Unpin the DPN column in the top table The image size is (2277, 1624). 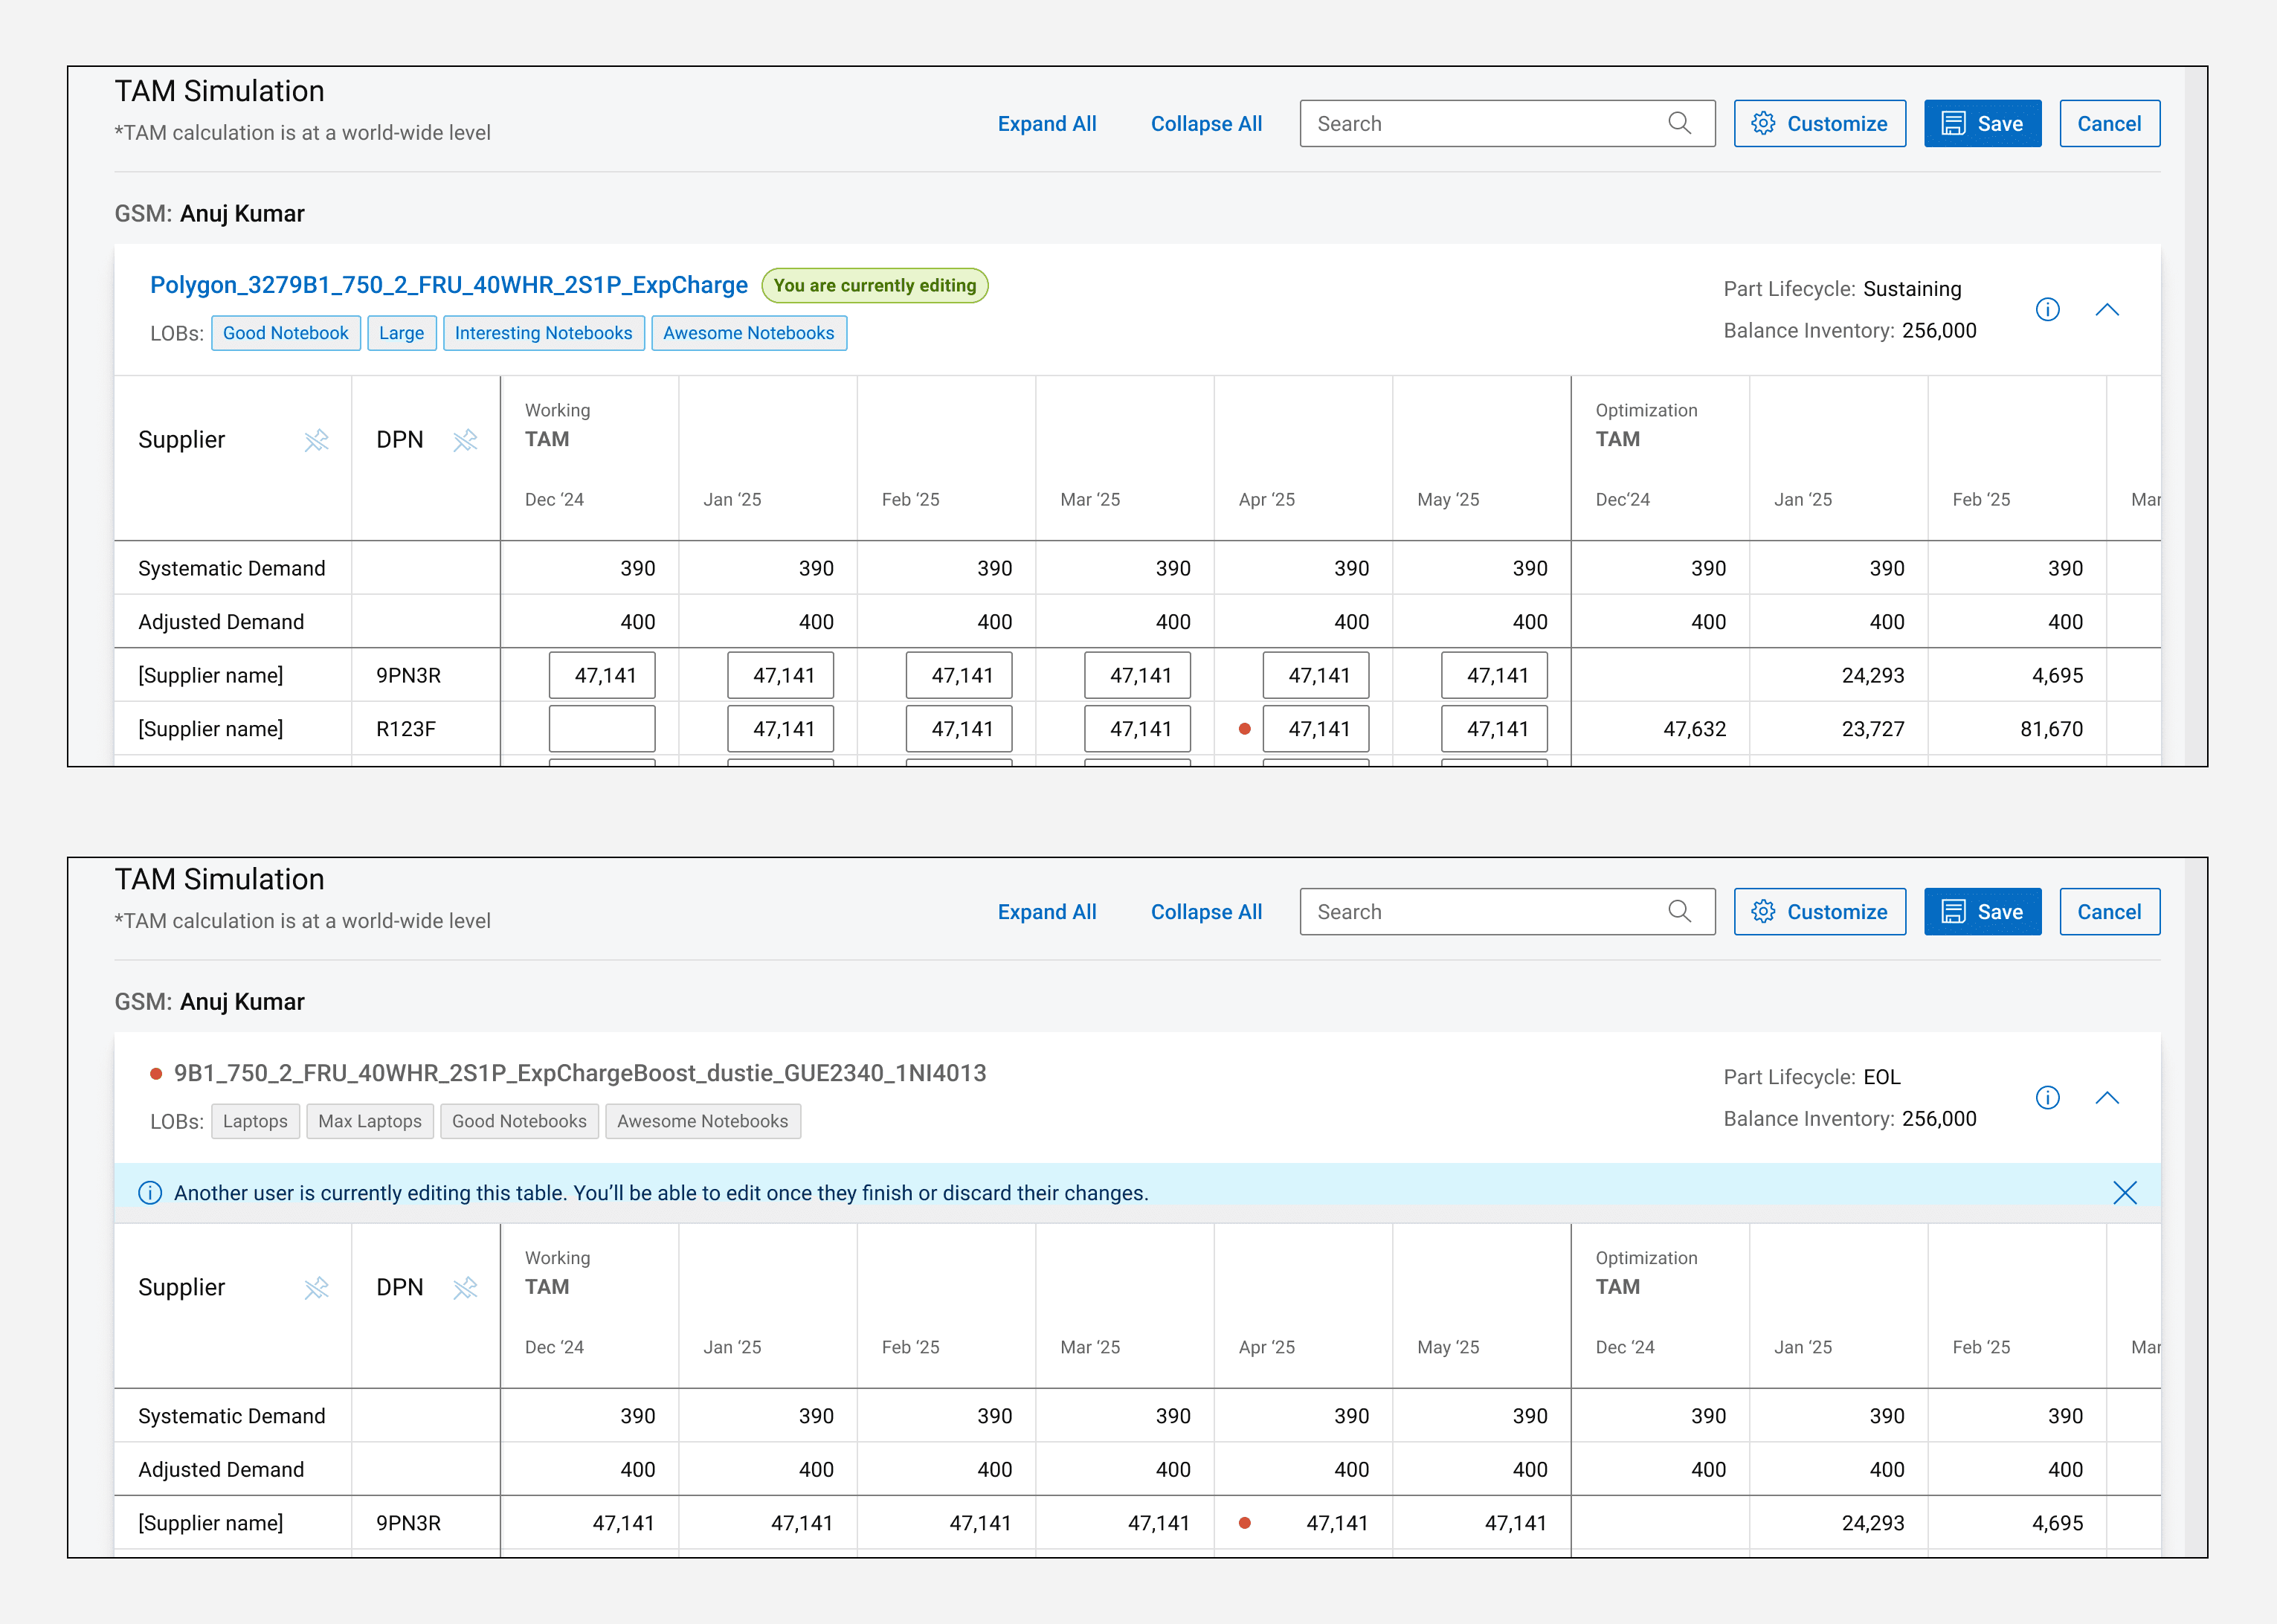click(x=465, y=440)
